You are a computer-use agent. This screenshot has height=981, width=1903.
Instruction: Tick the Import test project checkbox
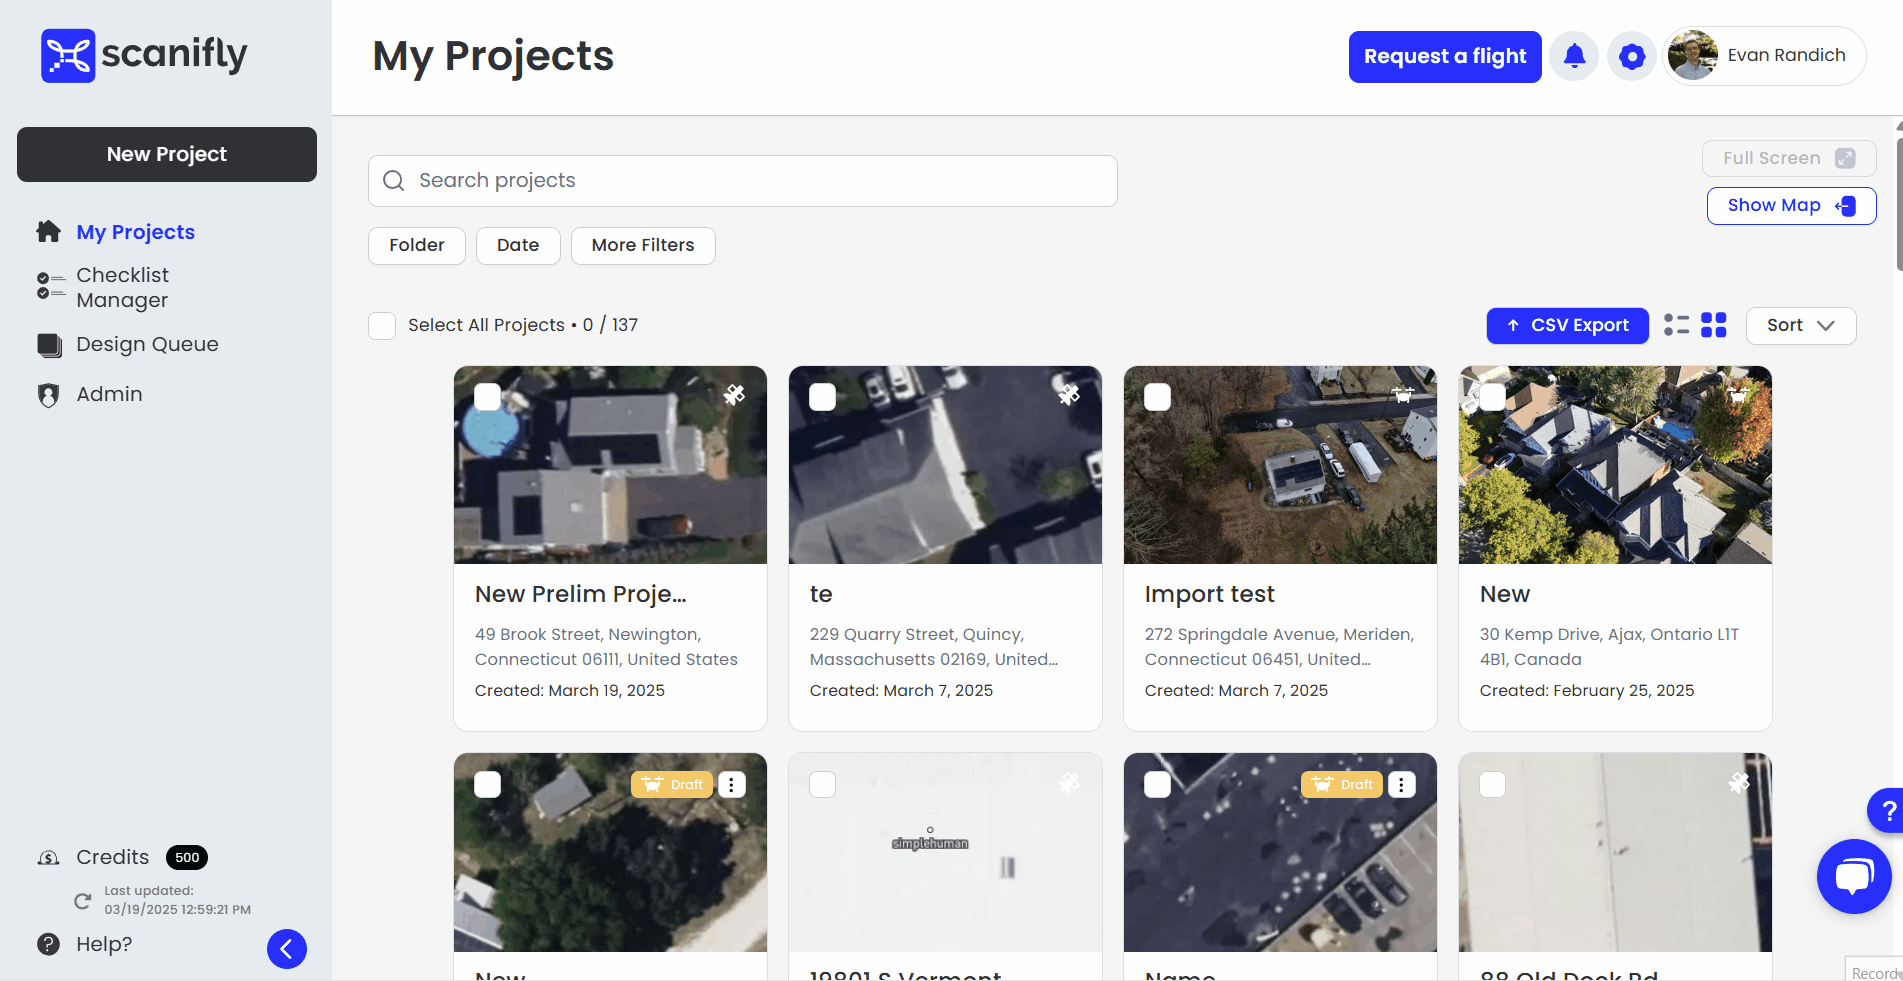(1157, 397)
